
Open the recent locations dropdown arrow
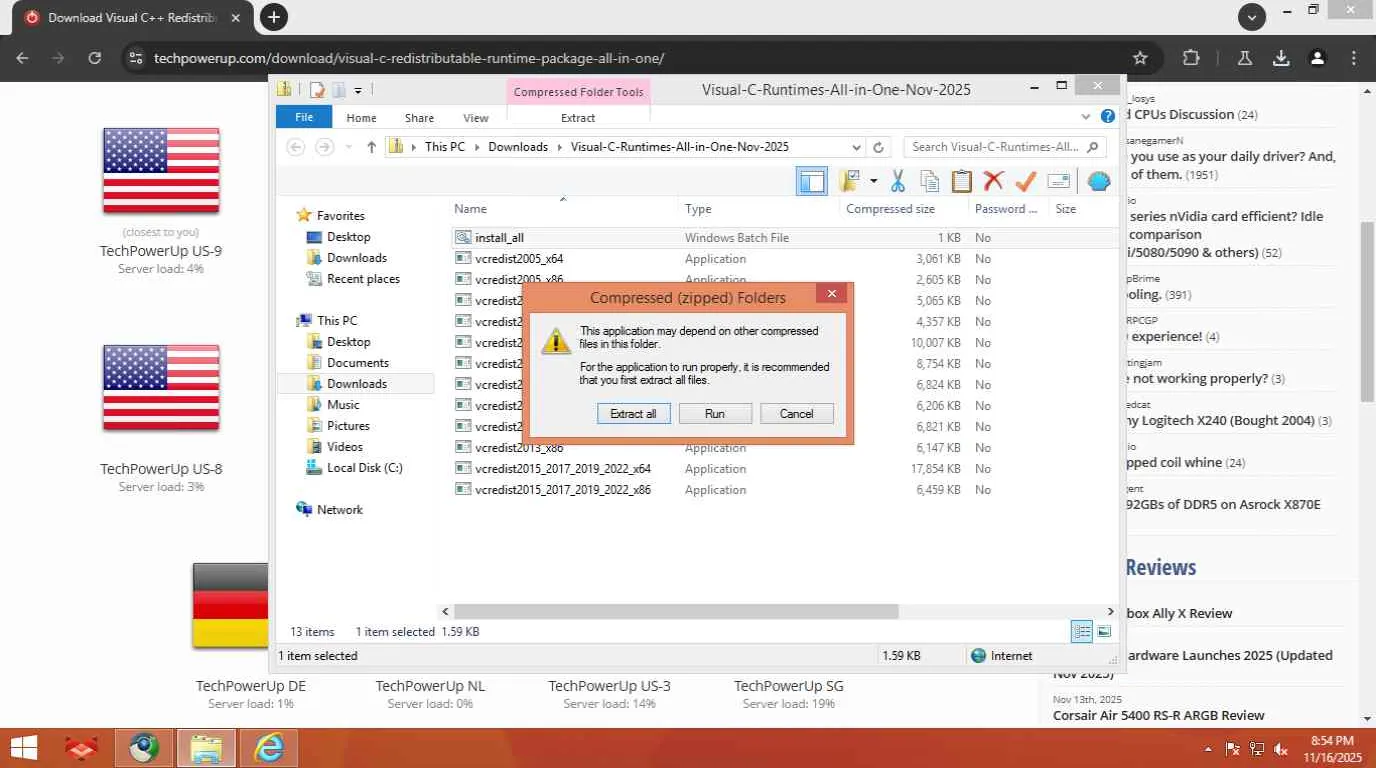(x=348, y=147)
